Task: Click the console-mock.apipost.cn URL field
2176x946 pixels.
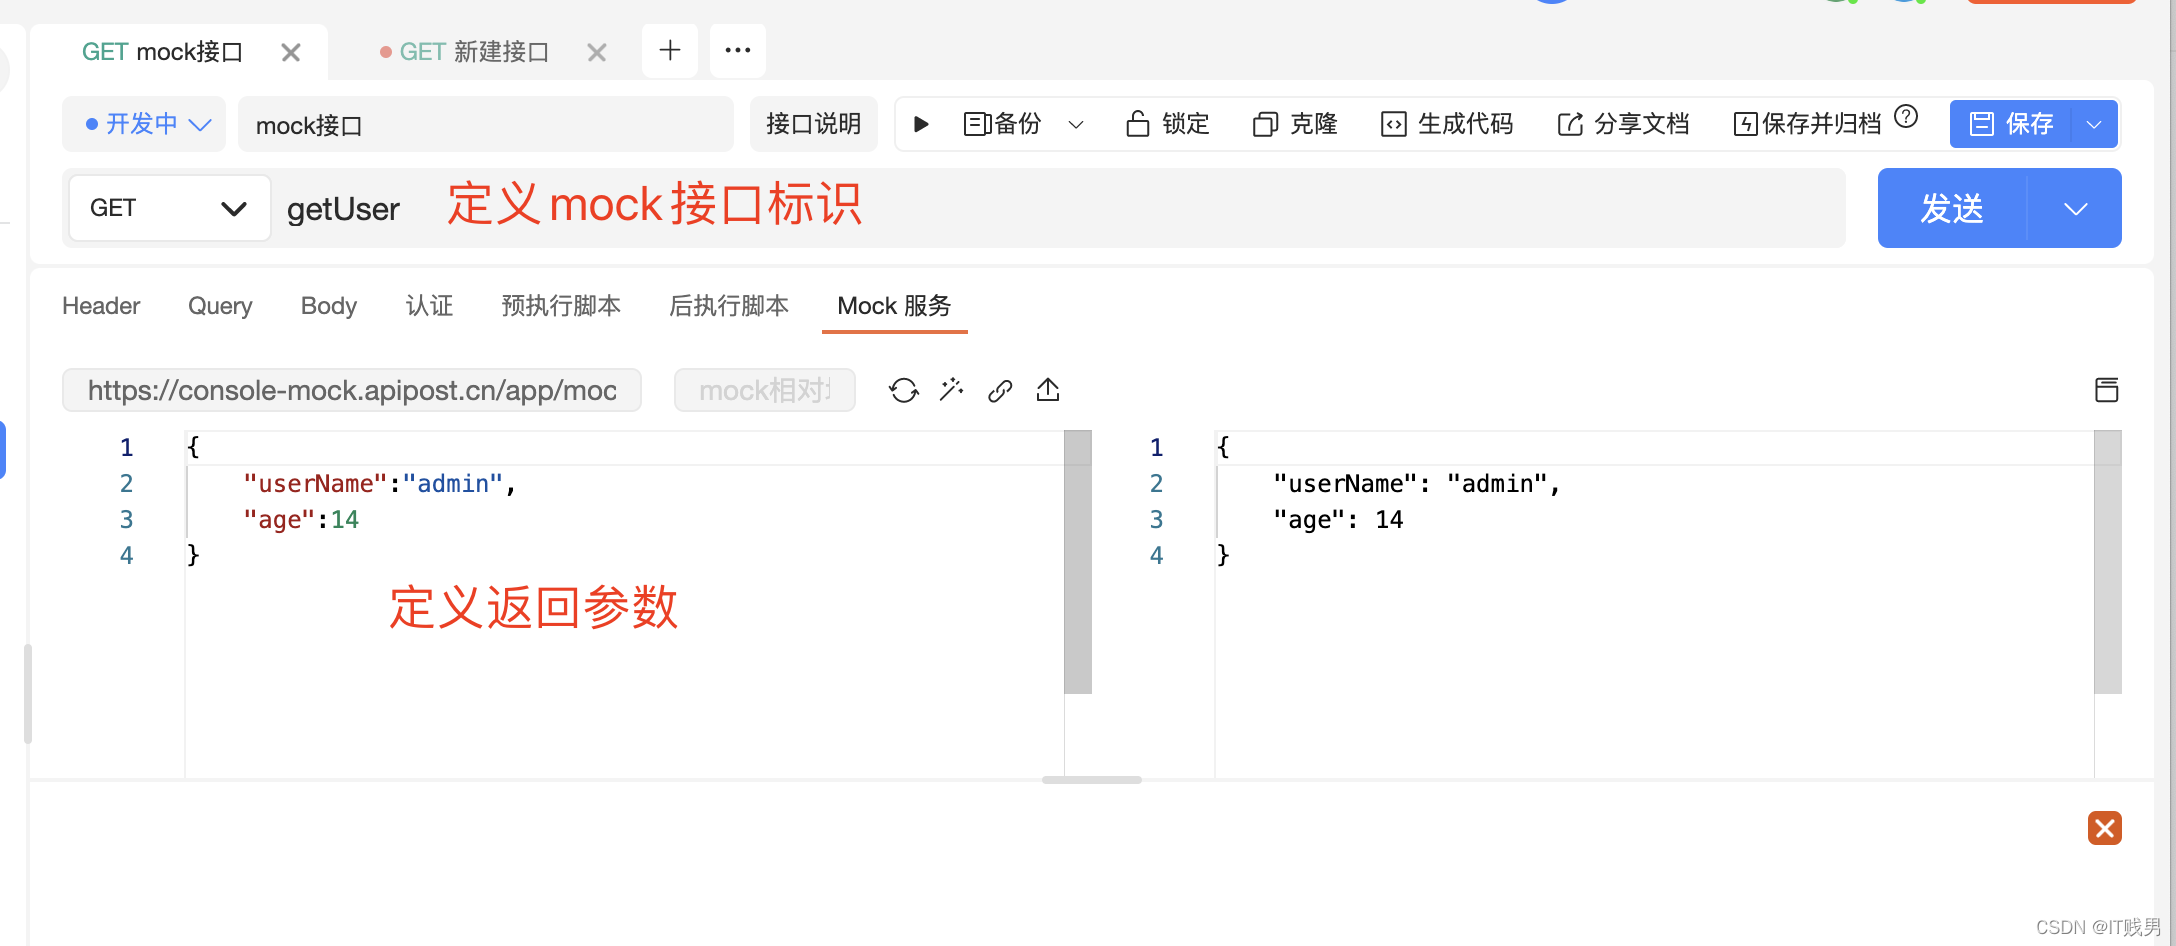Action: point(352,390)
